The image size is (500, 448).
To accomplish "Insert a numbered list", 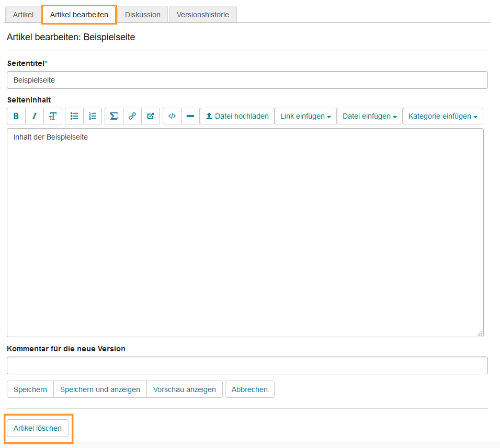I will pyautogui.click(x=92, y=116).
